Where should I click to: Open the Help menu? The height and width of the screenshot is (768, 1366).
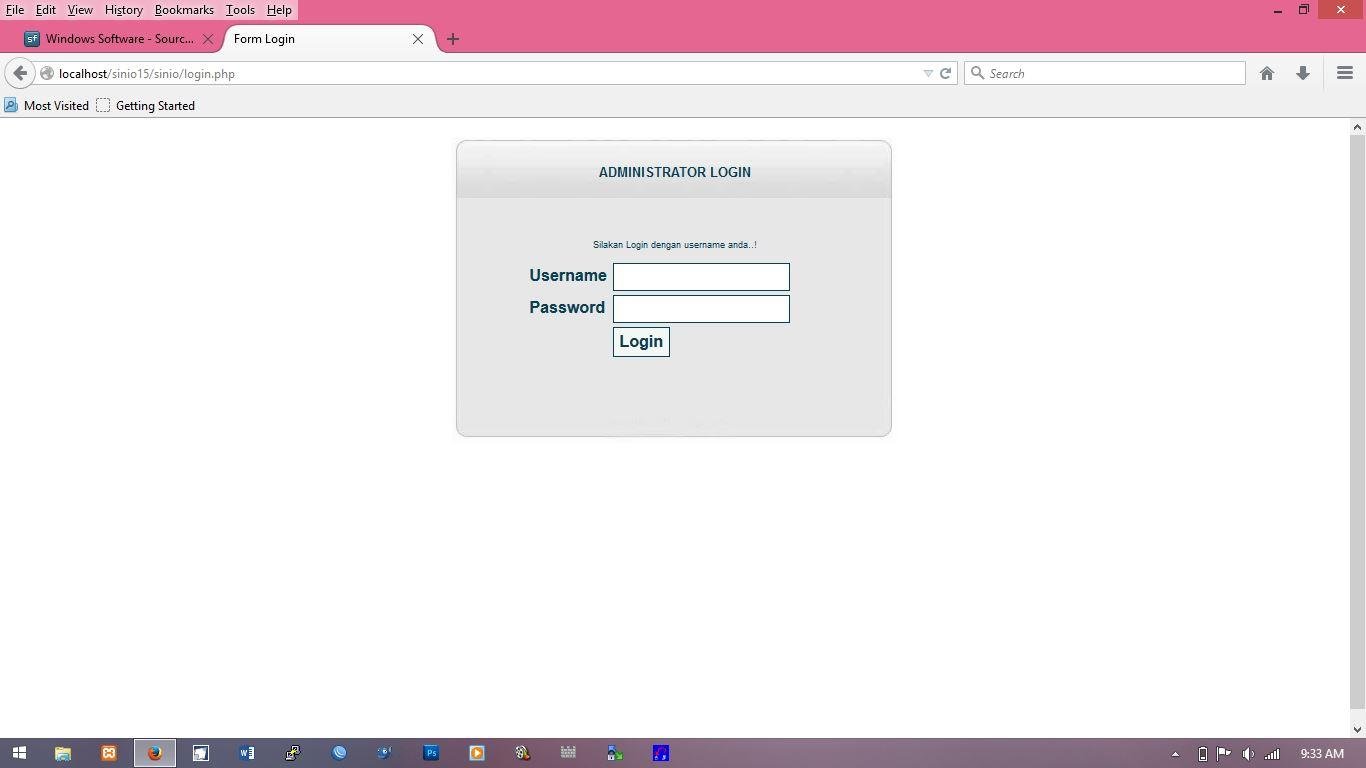coord(279,9)
